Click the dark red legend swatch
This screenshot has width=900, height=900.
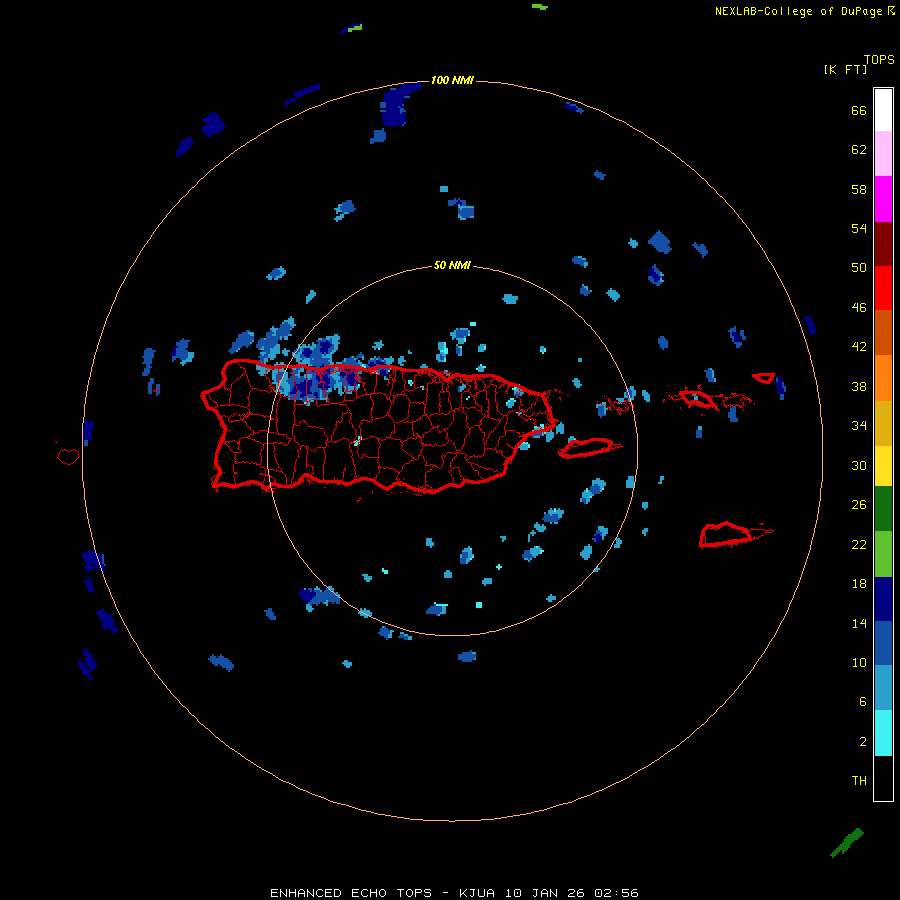883,244
